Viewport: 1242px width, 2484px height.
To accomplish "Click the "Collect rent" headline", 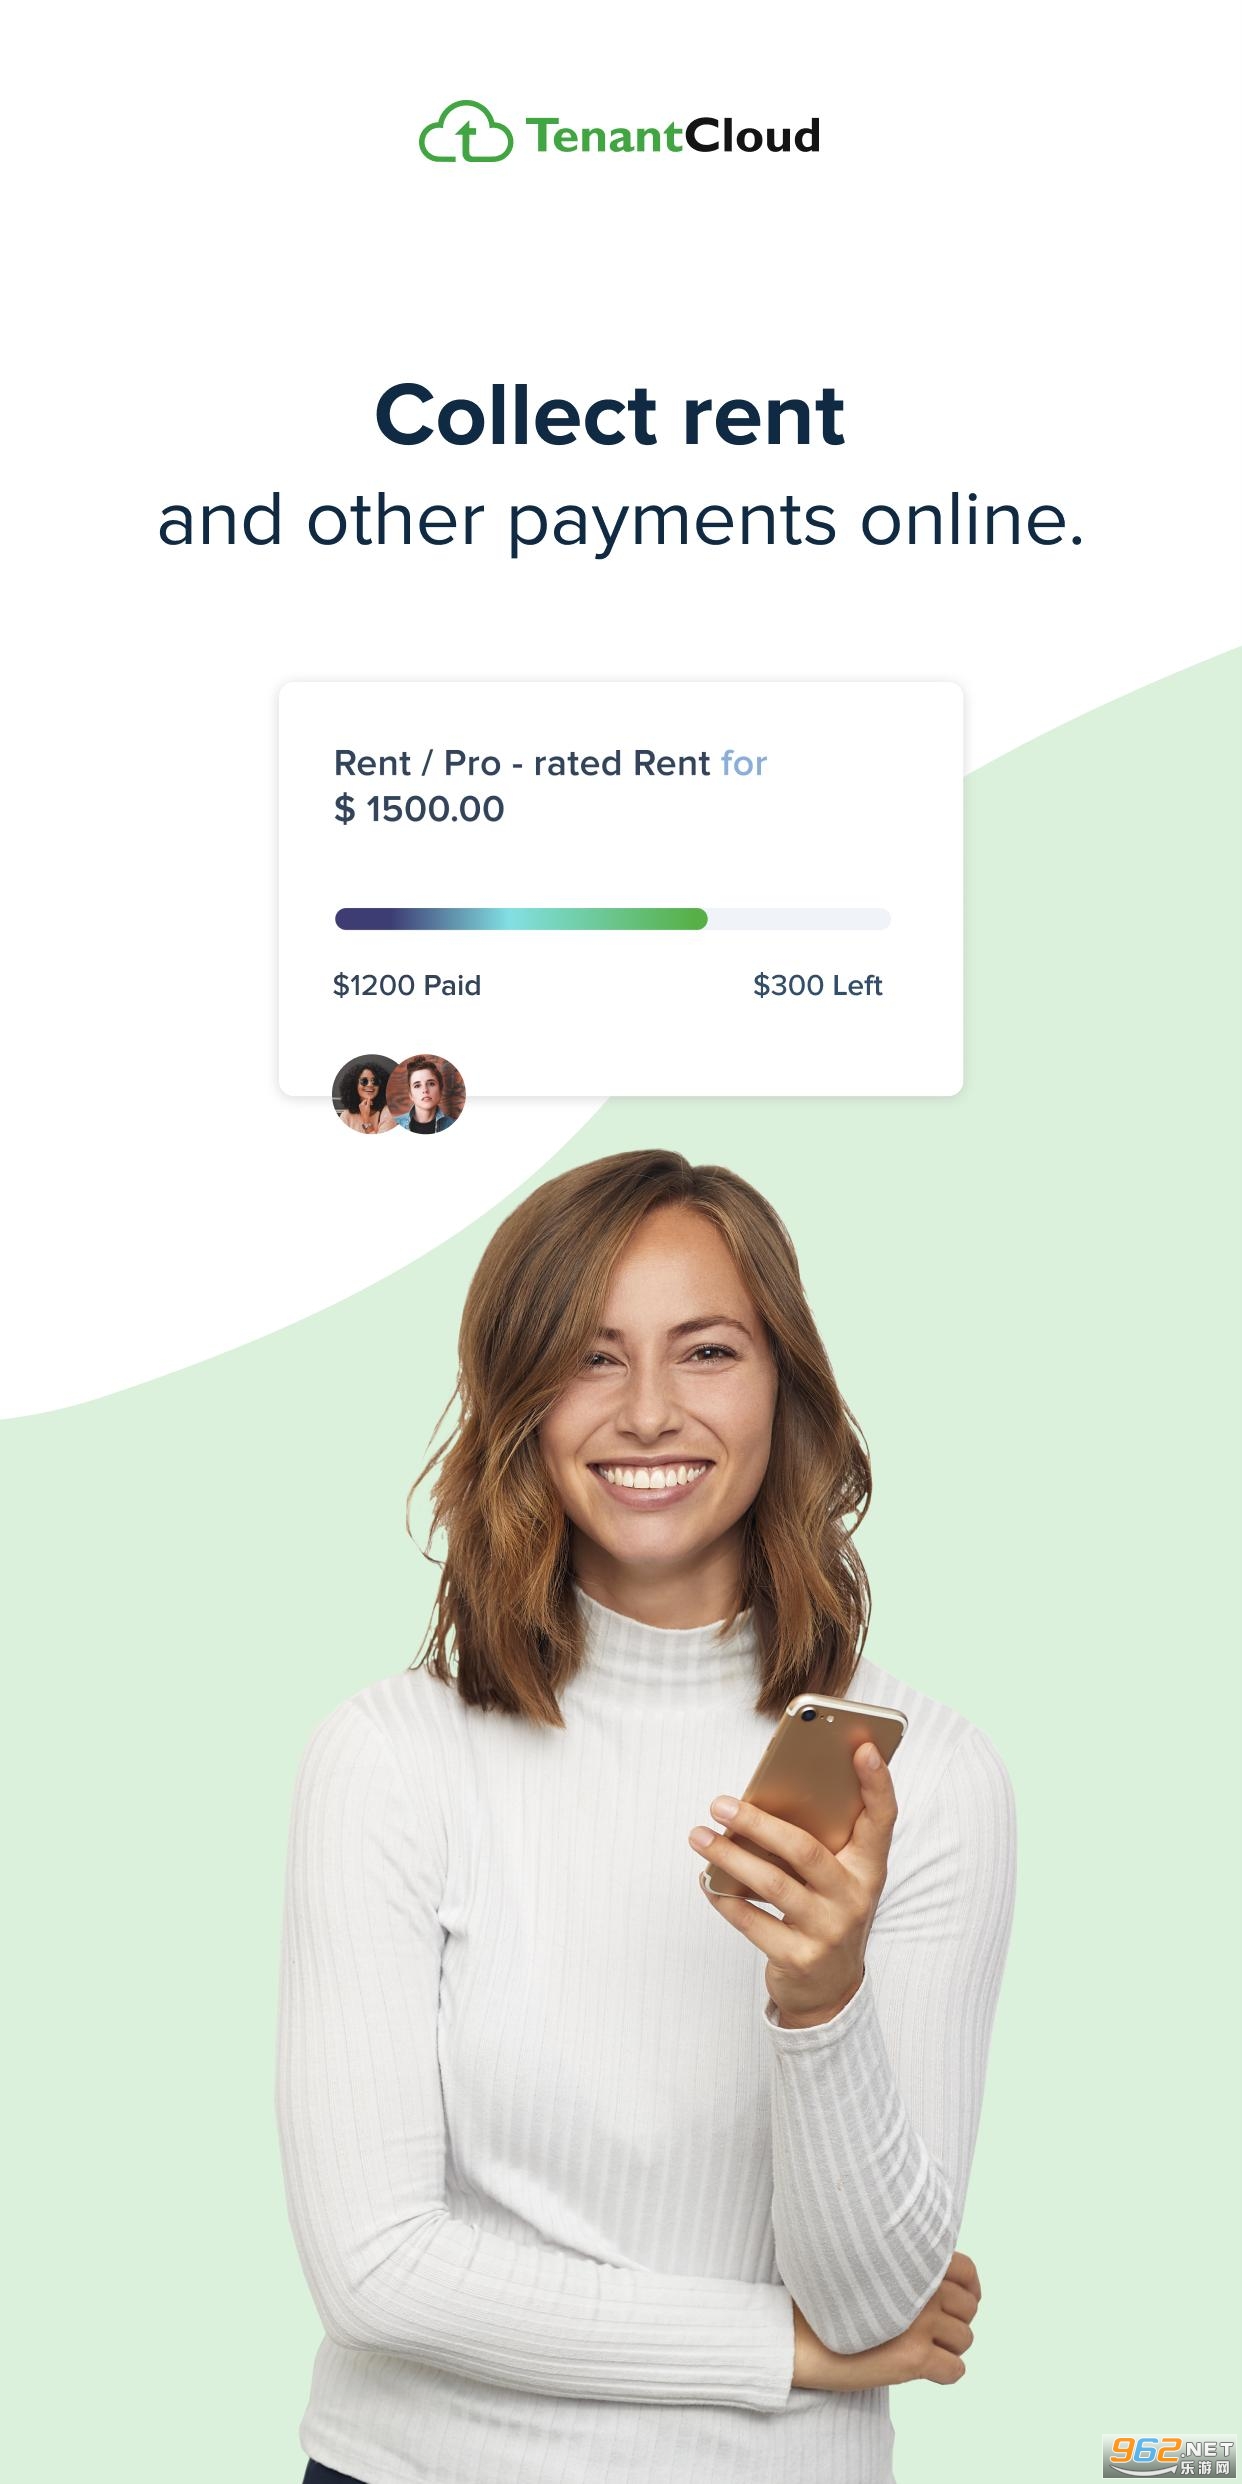I will [x=610, y=416].
